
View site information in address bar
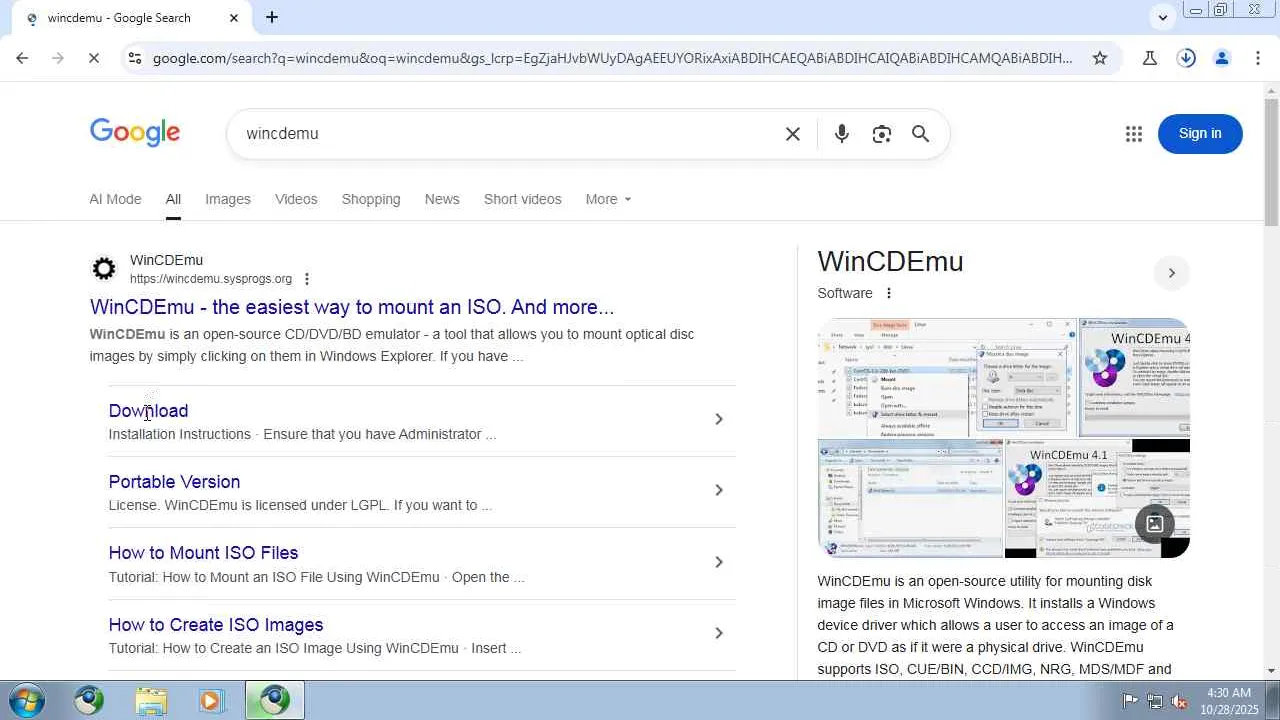pyautogui.click(x=134, y=58)
